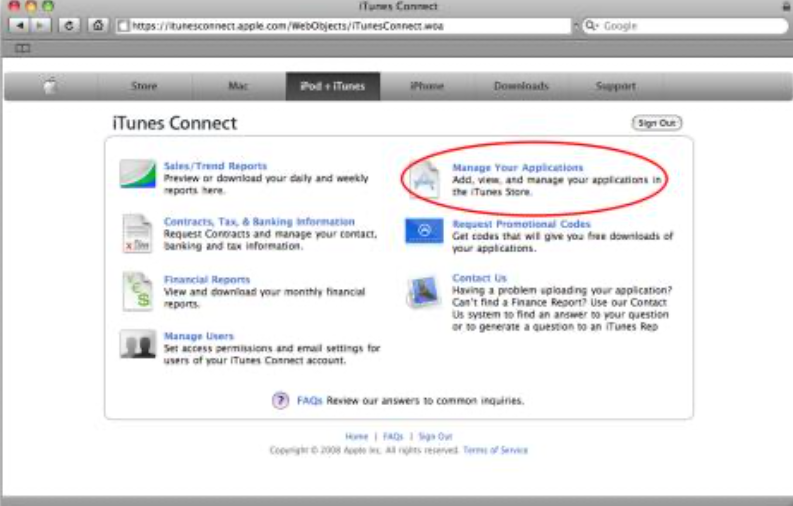Select the Mac tab

238,86
